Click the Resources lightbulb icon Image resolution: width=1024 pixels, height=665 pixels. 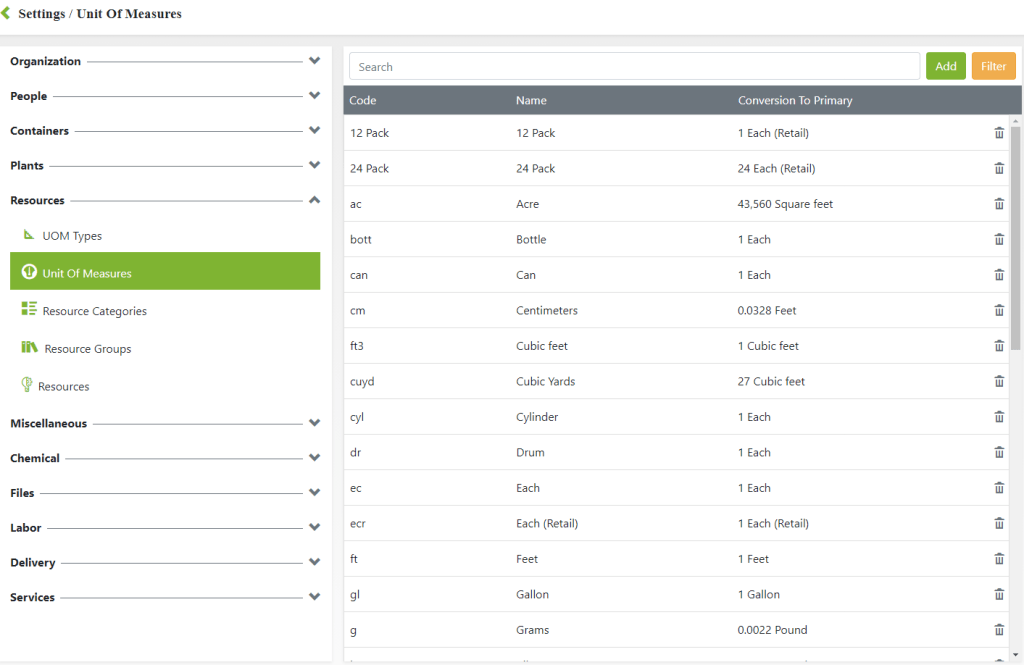pos(27,385)
